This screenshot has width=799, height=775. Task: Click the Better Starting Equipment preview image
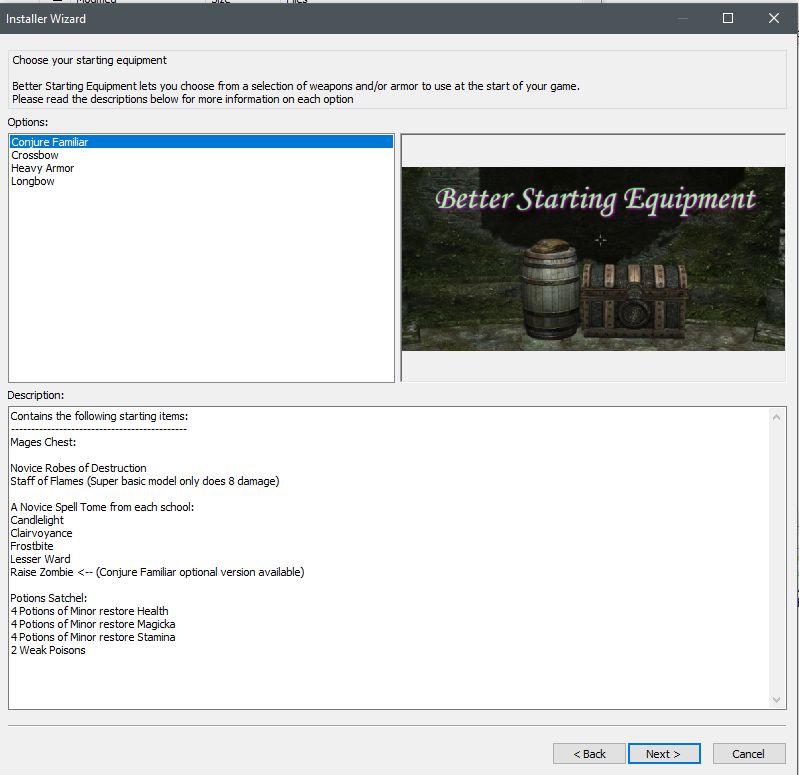point(593,259)
